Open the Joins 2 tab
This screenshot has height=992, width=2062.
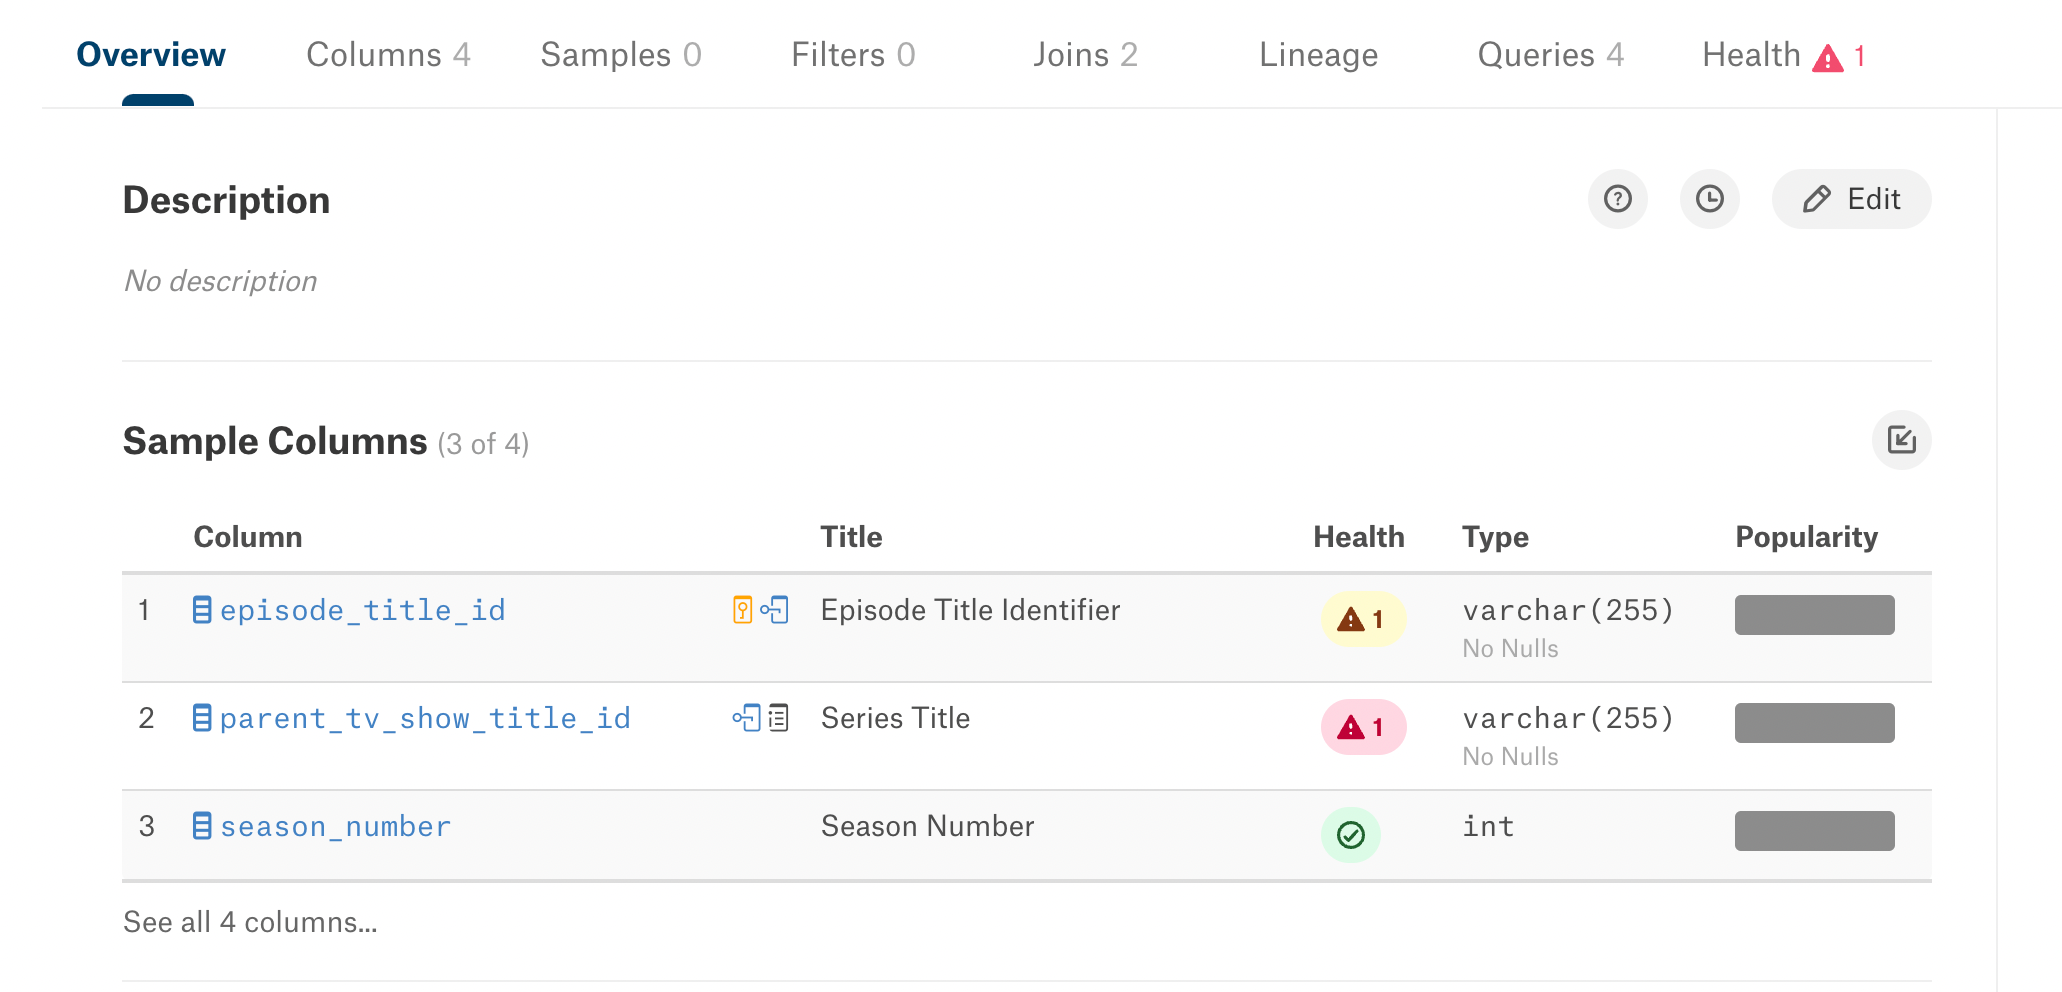[x=1085, y=55]
